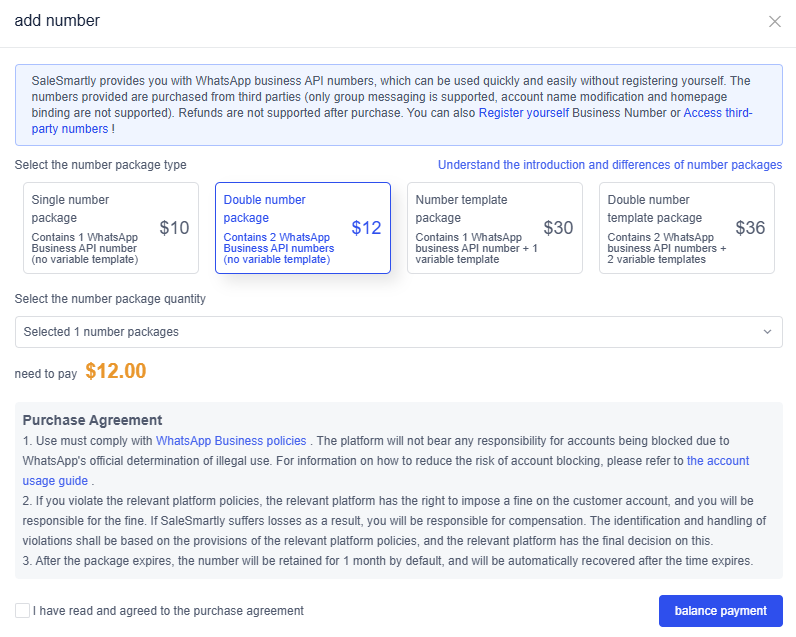Click the 'Select the number package quantity' label
796x637 pixels.
coord(110,299)
